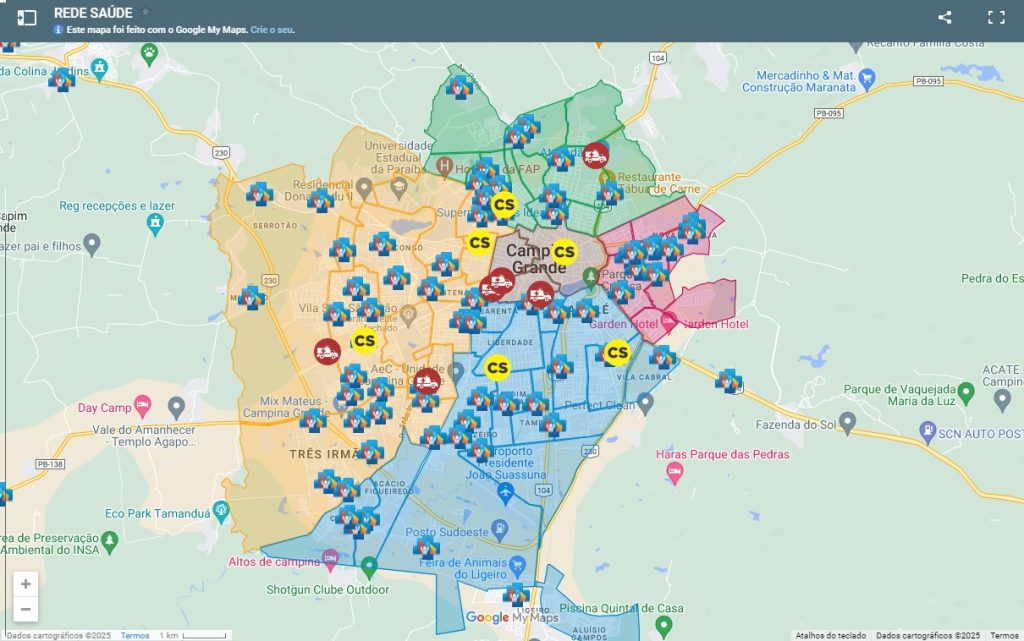Image resolution: width=1024 pixels, height=641 pixels.
Task: Click the Eco Park Tamanduá marker
Action: (x=219, y=513)
